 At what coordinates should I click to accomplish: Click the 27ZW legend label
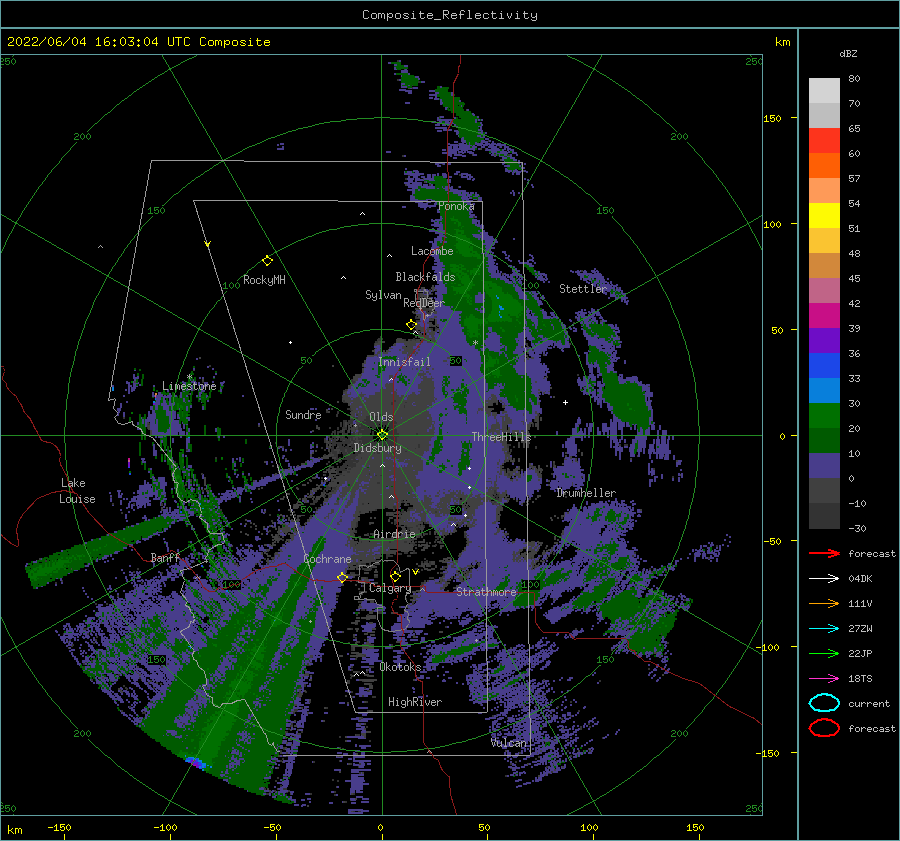tap(860, 629)
